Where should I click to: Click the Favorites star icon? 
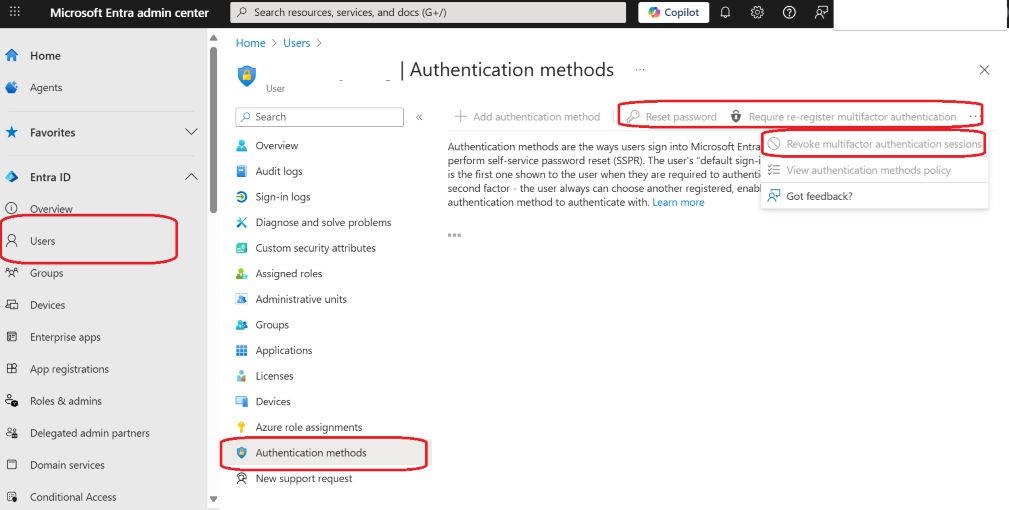click(12, 132)
